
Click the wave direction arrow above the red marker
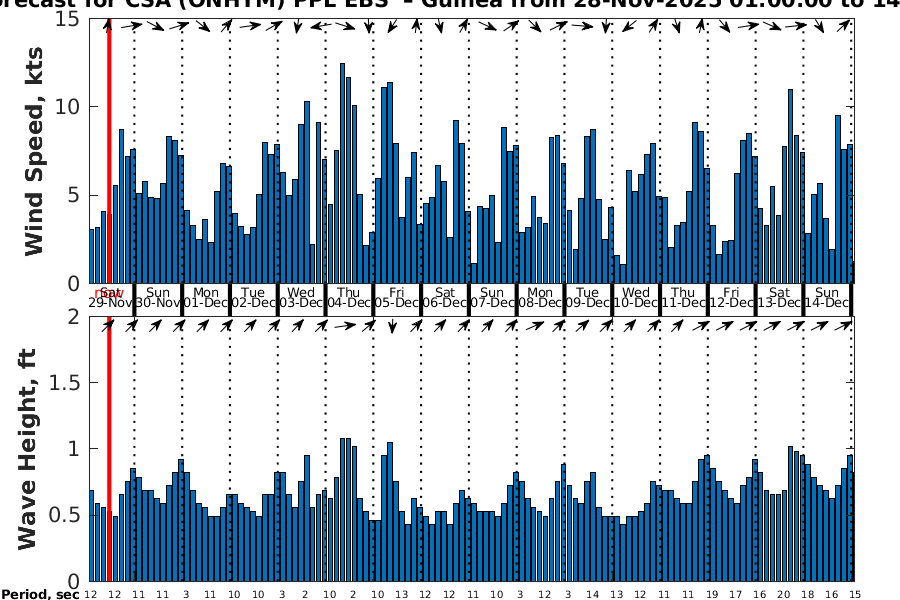[109, 326]
